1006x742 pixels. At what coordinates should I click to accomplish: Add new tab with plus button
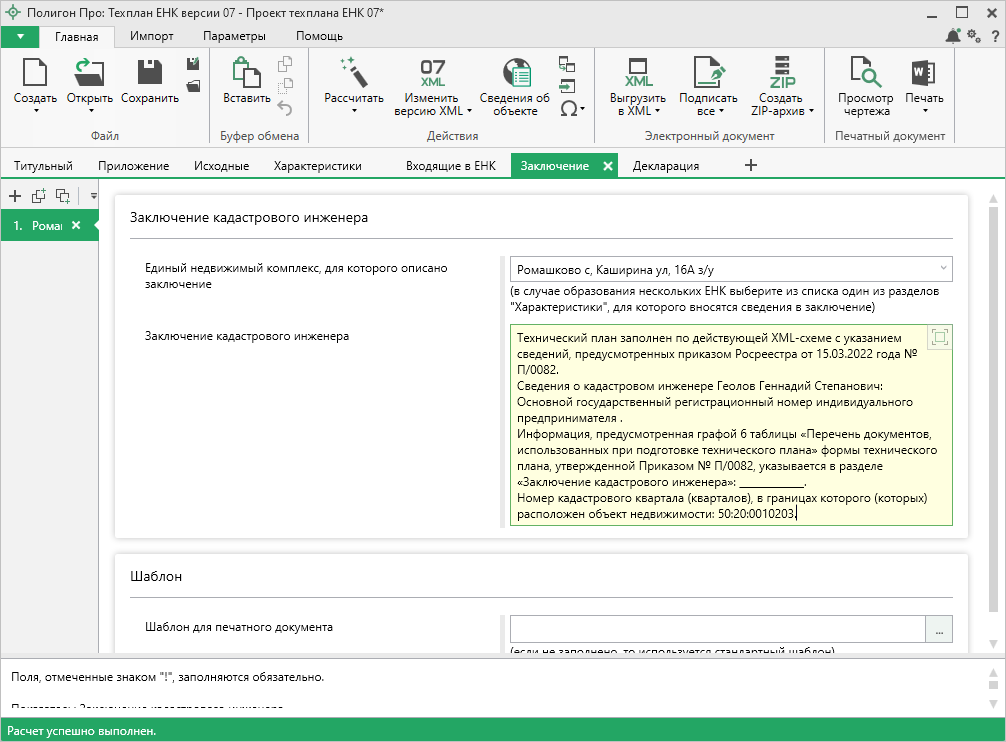point(751,165)
